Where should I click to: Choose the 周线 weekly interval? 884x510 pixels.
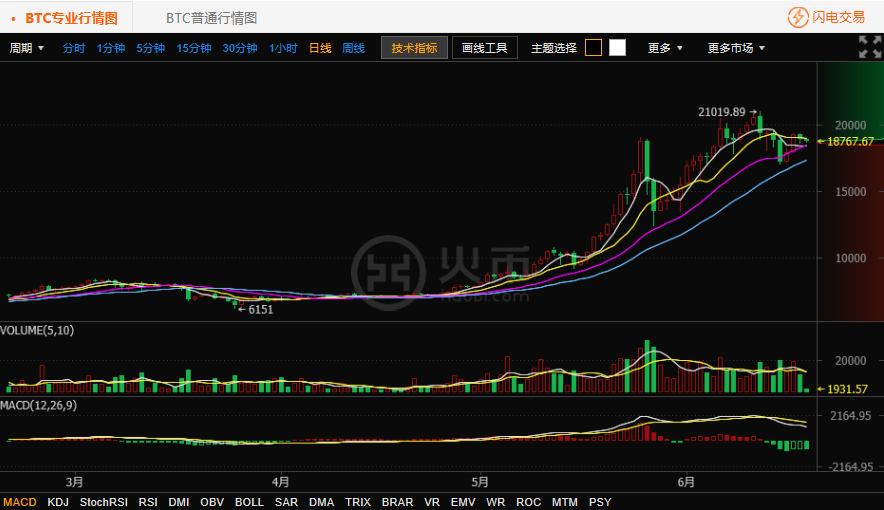coord(353,48)
